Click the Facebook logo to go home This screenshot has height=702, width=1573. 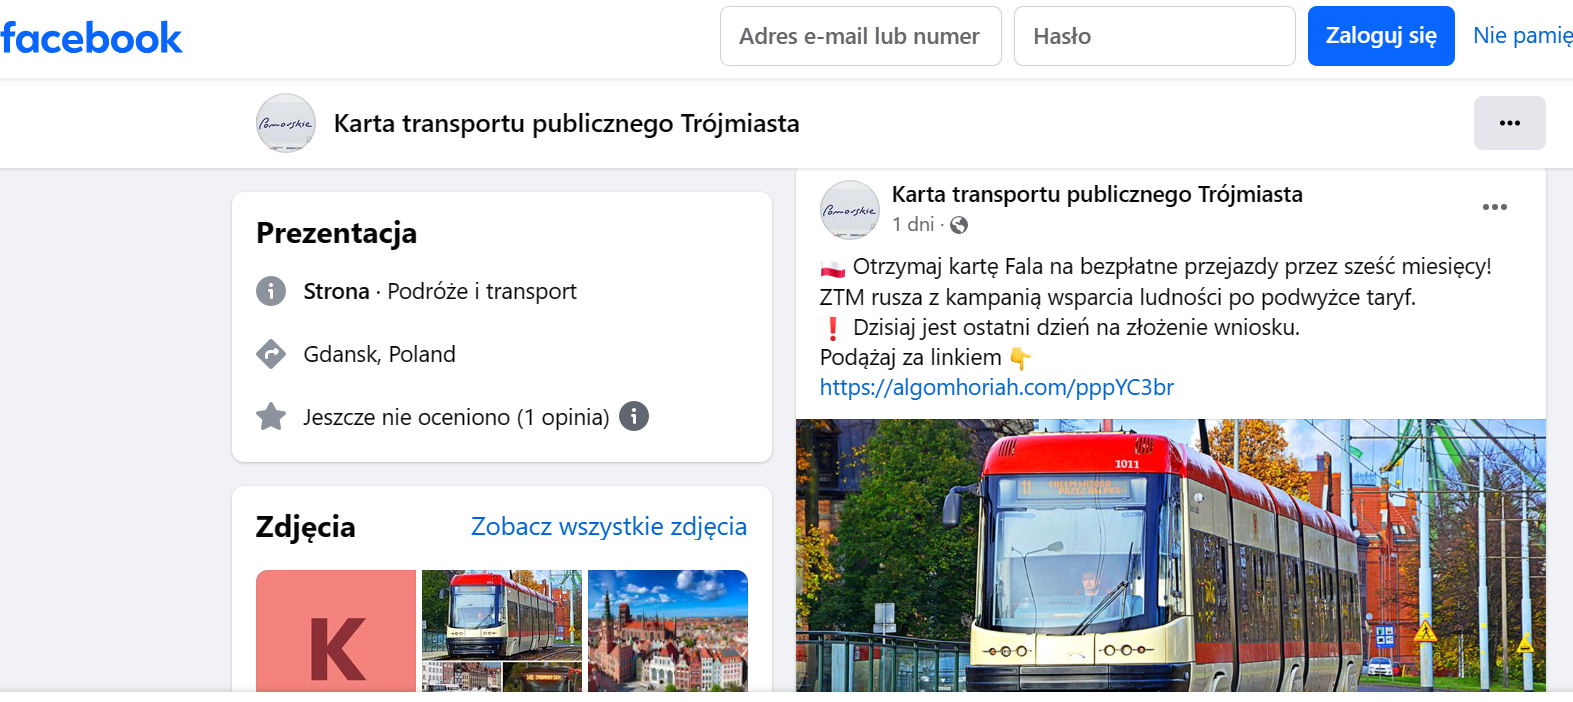92,37
